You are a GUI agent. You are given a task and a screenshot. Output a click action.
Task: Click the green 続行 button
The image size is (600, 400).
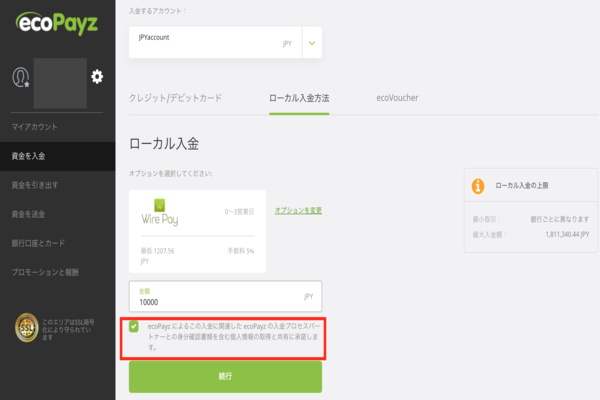coord(225,377)
